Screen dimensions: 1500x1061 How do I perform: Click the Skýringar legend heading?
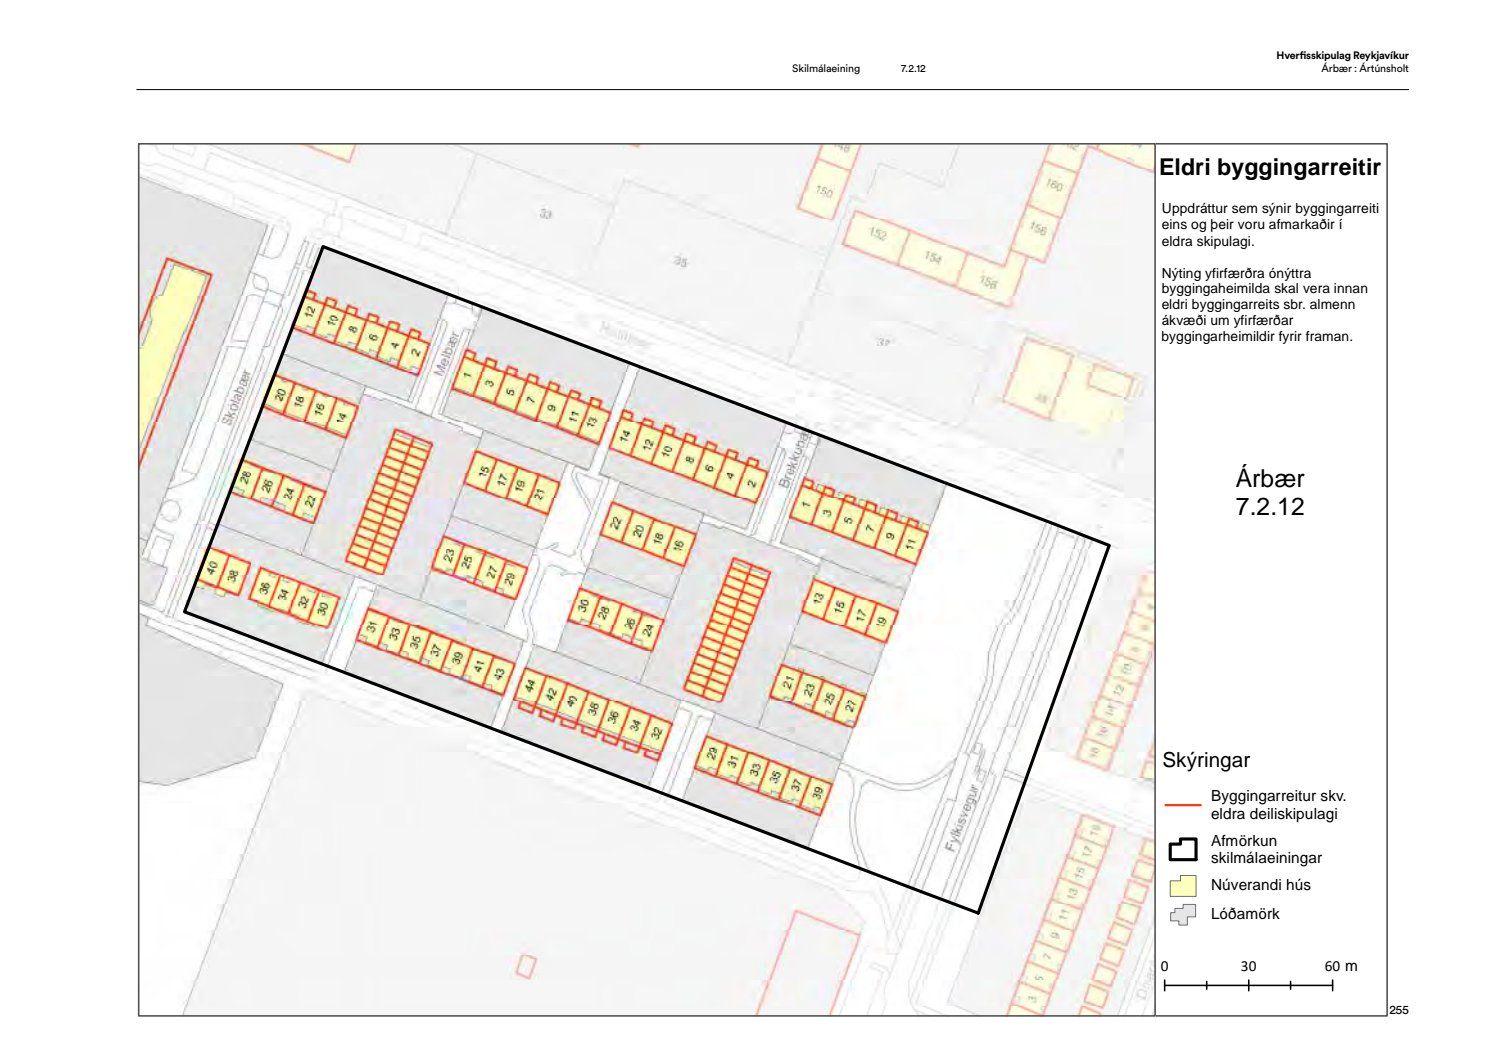[x=1205, y=760]
